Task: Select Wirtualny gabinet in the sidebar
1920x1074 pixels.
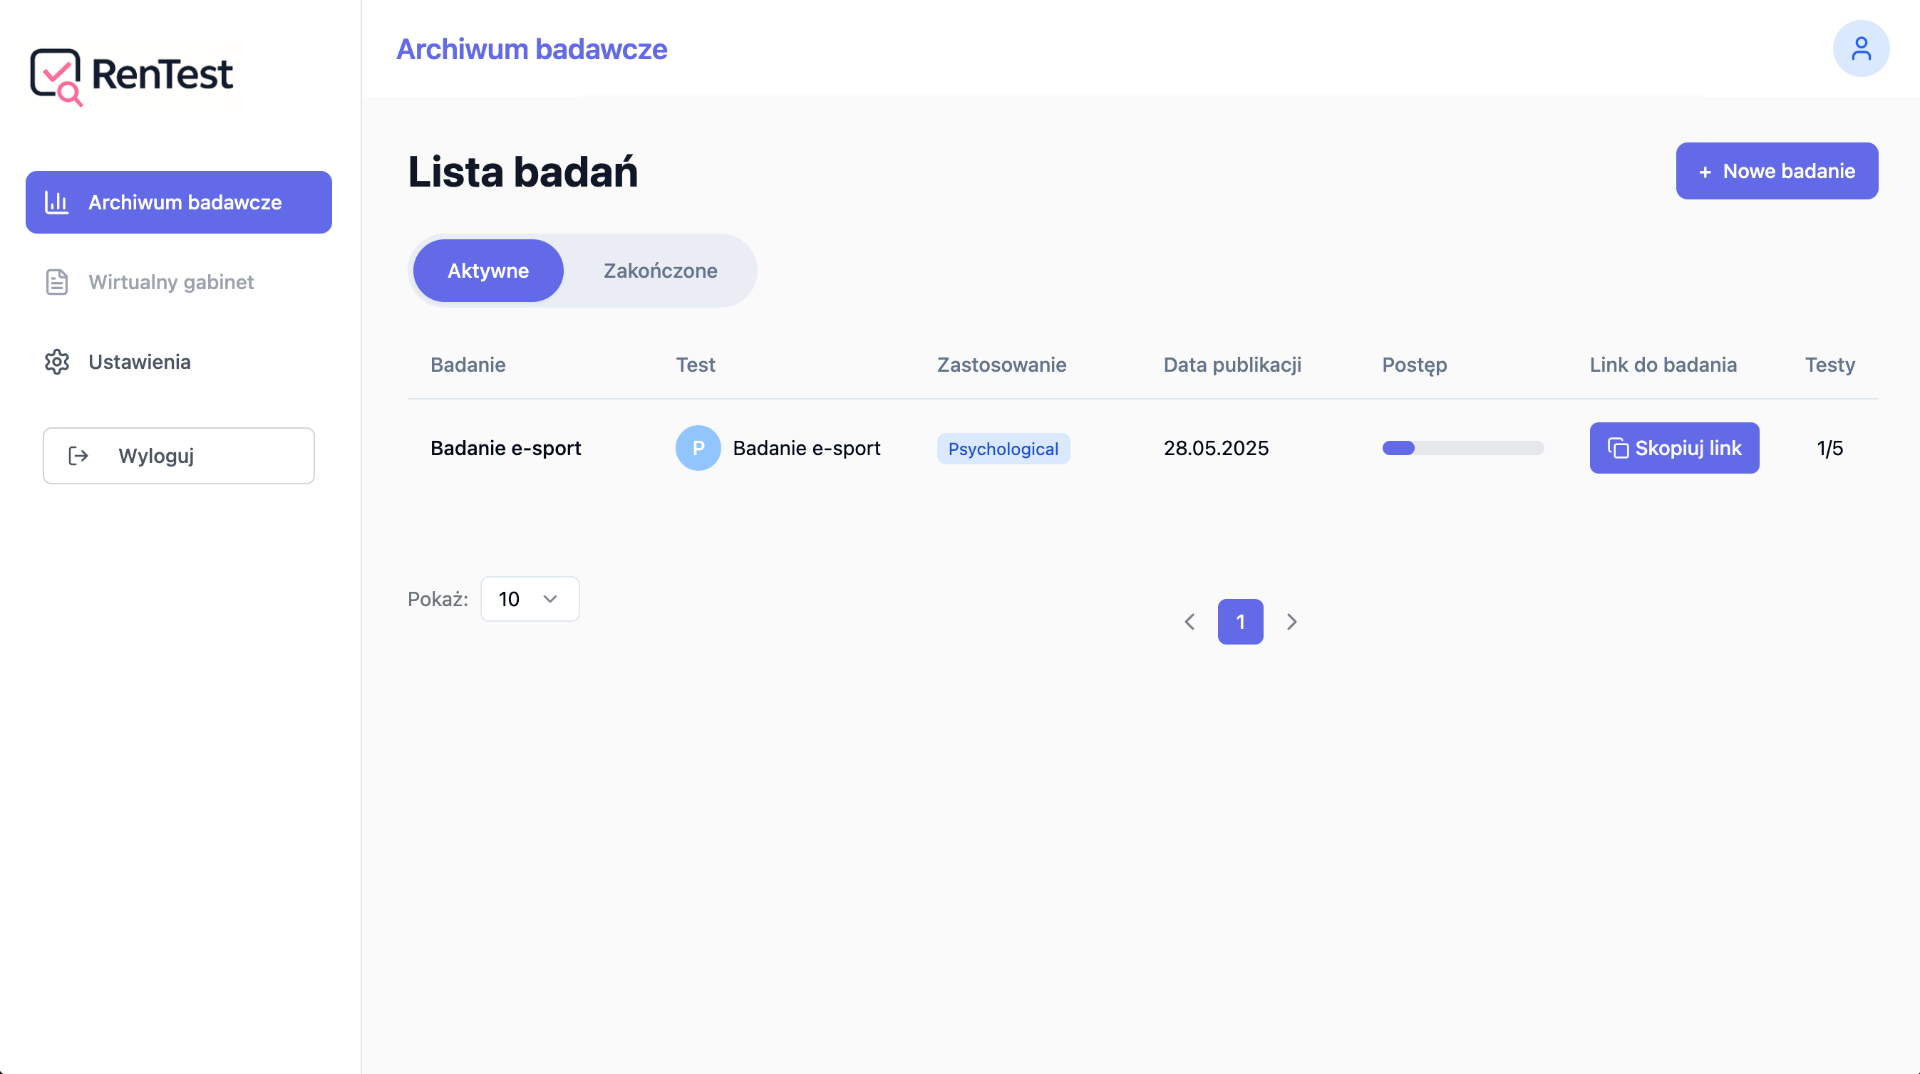Action: tap(171, 282)
